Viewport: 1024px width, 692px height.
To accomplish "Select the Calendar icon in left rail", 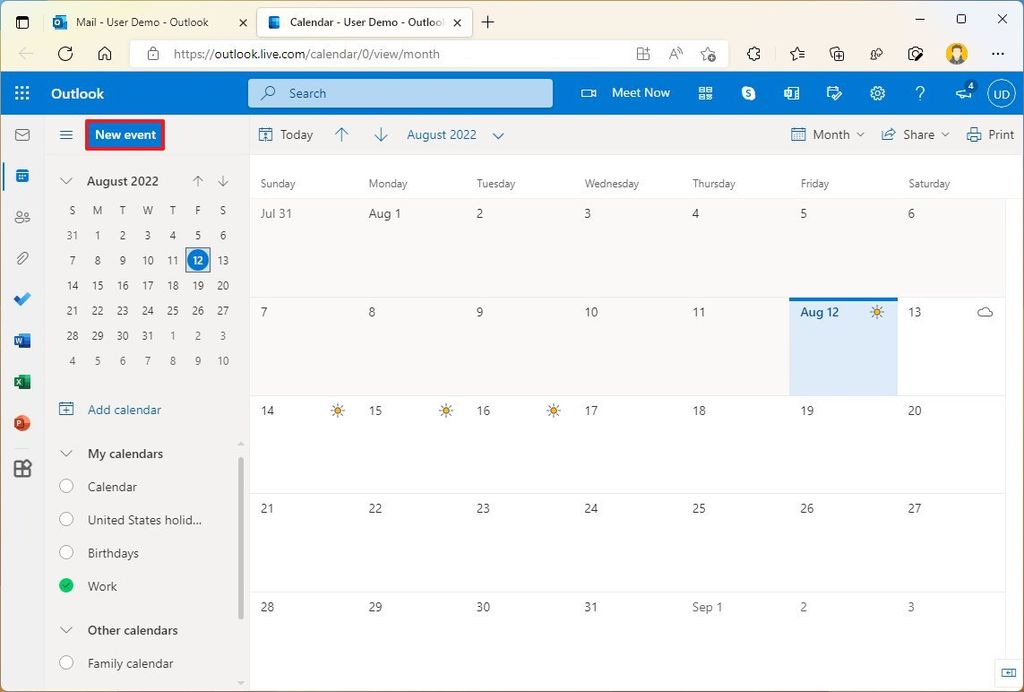I will point(22,176).
